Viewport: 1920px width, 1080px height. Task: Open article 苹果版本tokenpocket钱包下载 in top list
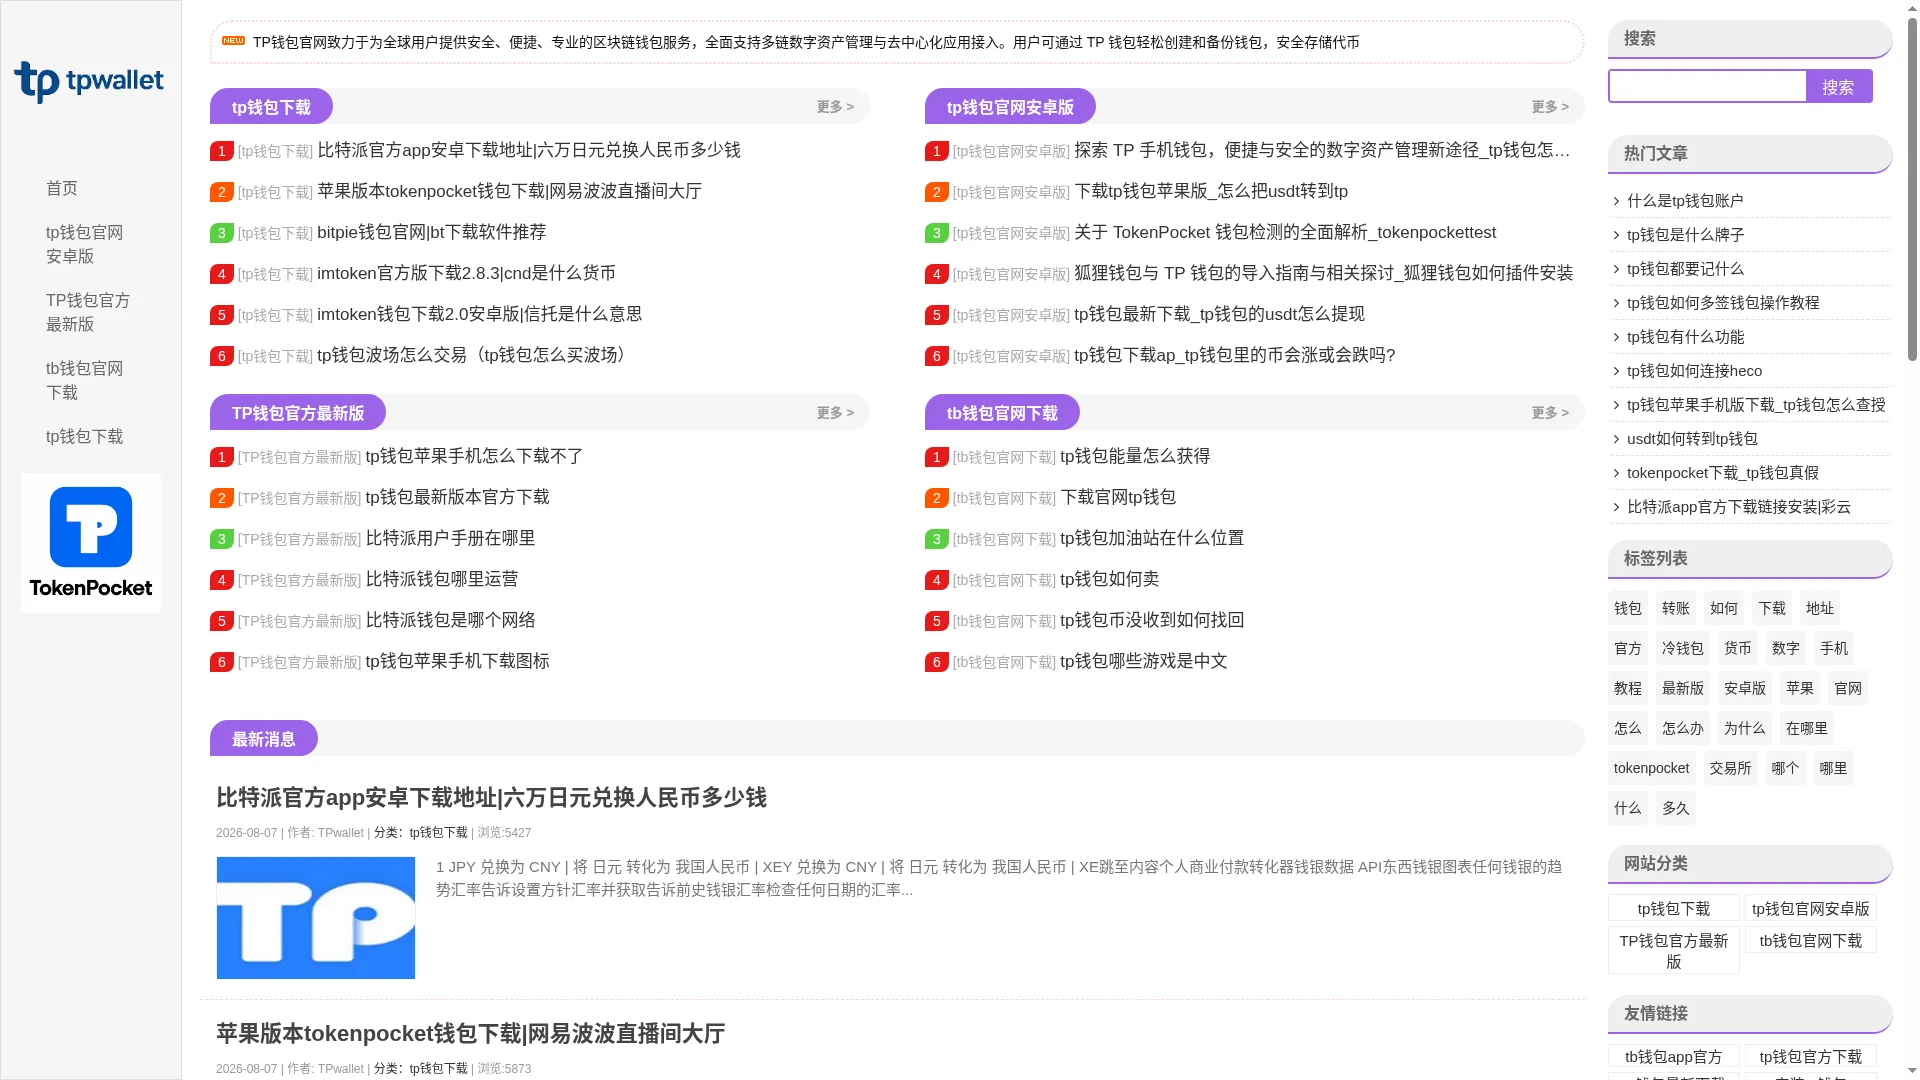509,191
